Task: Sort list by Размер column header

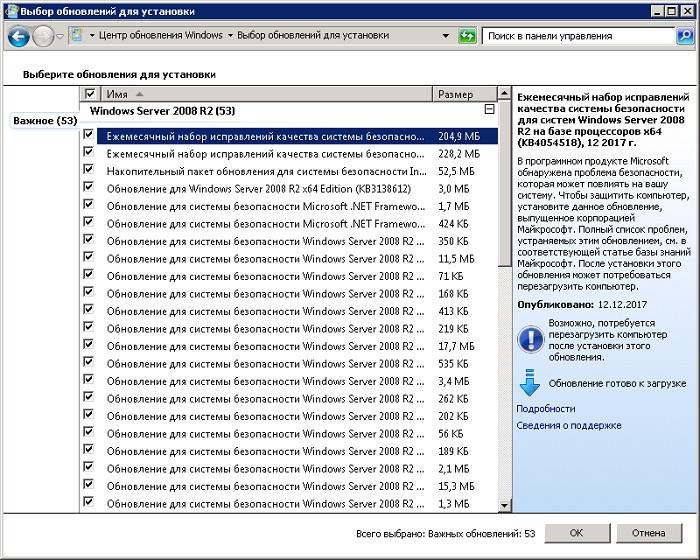Action: click(465, 94)
